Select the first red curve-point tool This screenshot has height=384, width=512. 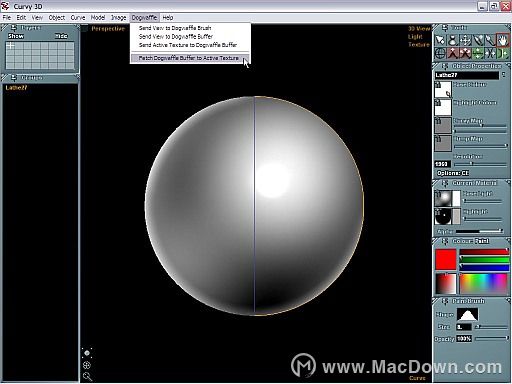(x=452, y=53)
